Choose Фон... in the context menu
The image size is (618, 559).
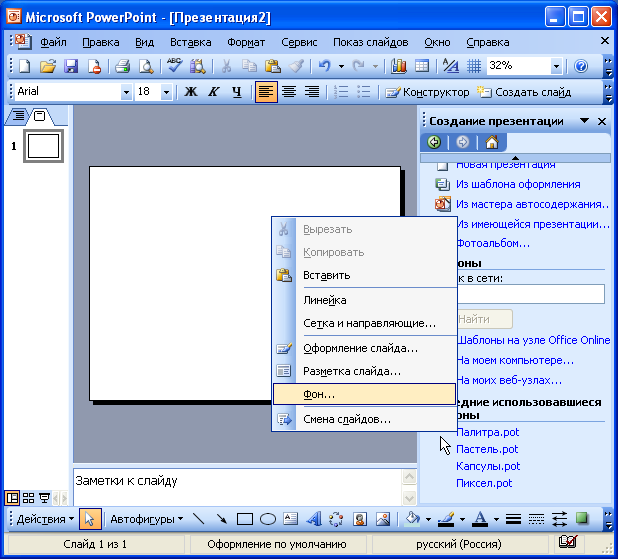[364, 394]
